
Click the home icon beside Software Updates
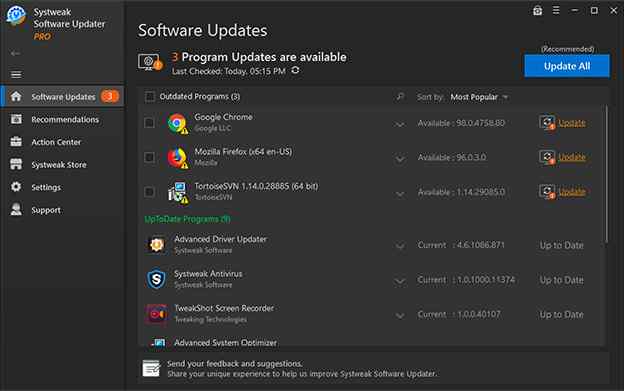(x=16, y=96)
